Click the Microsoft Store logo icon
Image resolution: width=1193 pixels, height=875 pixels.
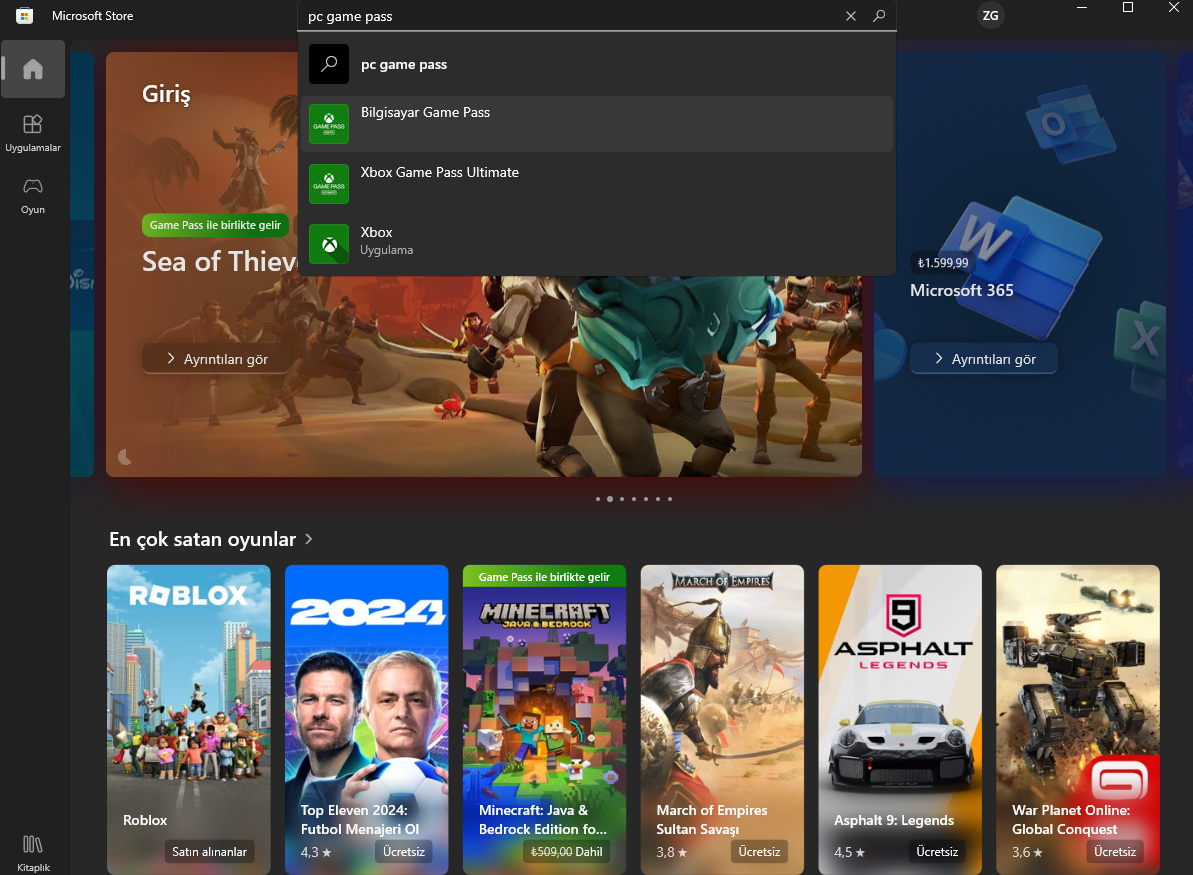[x=24, y=15]
